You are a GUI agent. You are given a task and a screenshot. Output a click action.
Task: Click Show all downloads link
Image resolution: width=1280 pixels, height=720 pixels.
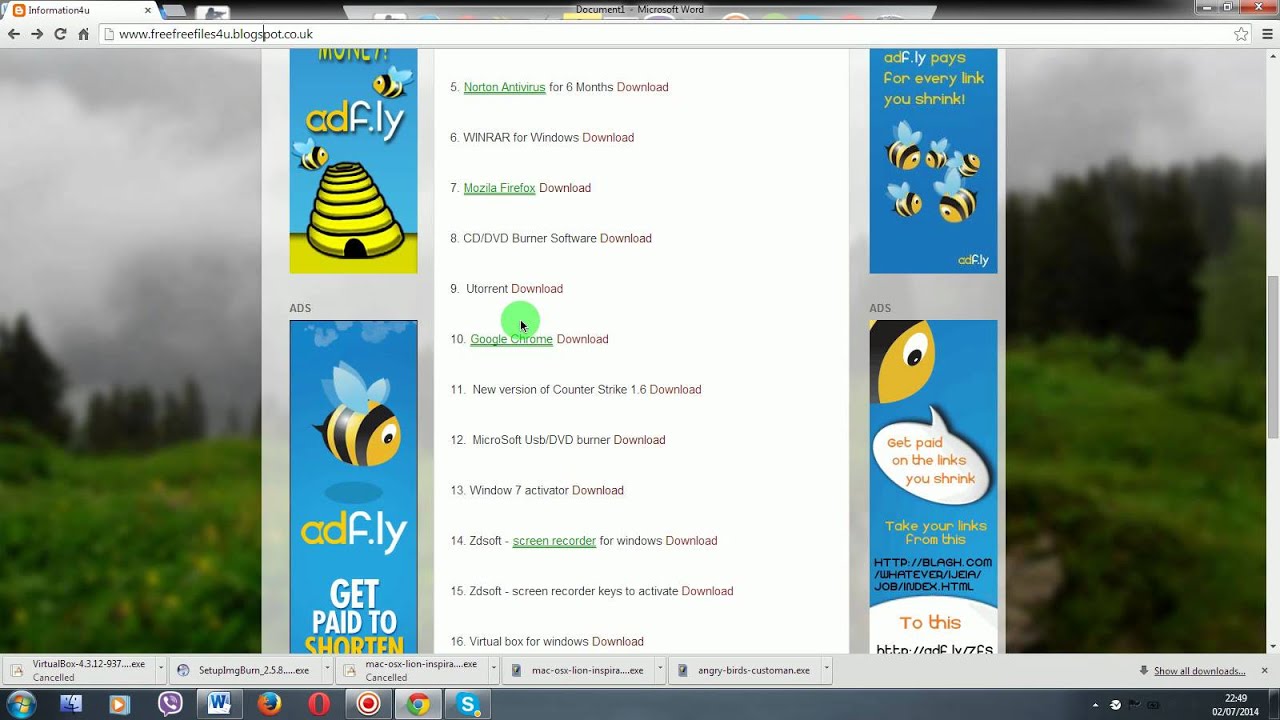[x=1199, y=671]
